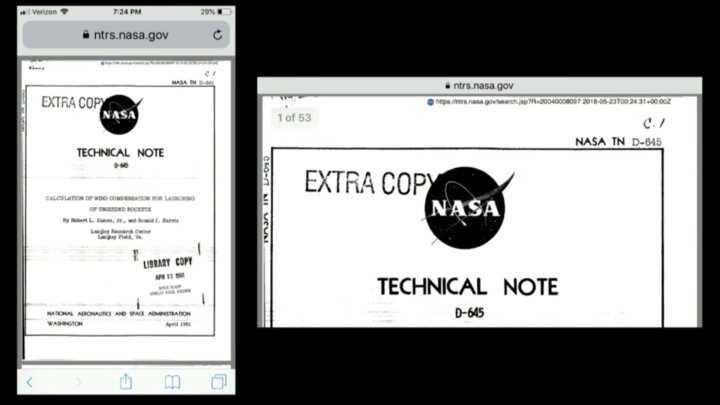The width and height of the screenshot is (720, 405).
Task: Tap the authors line on phone page
Action: [x=121, y=220]
